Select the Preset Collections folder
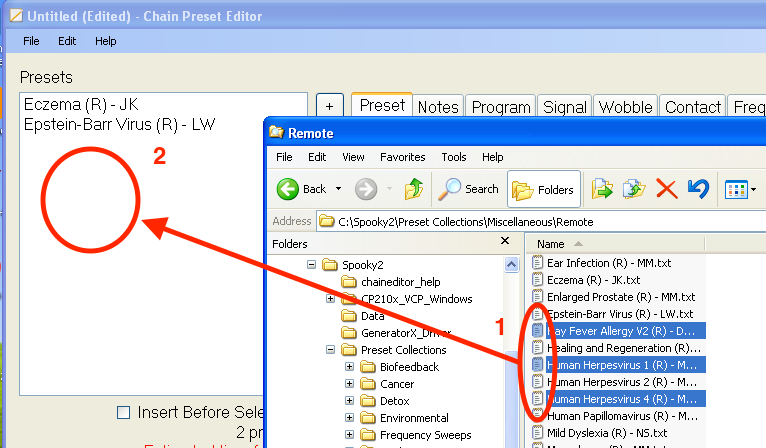This screenshot has width=766, height=448. coord(404,350)
